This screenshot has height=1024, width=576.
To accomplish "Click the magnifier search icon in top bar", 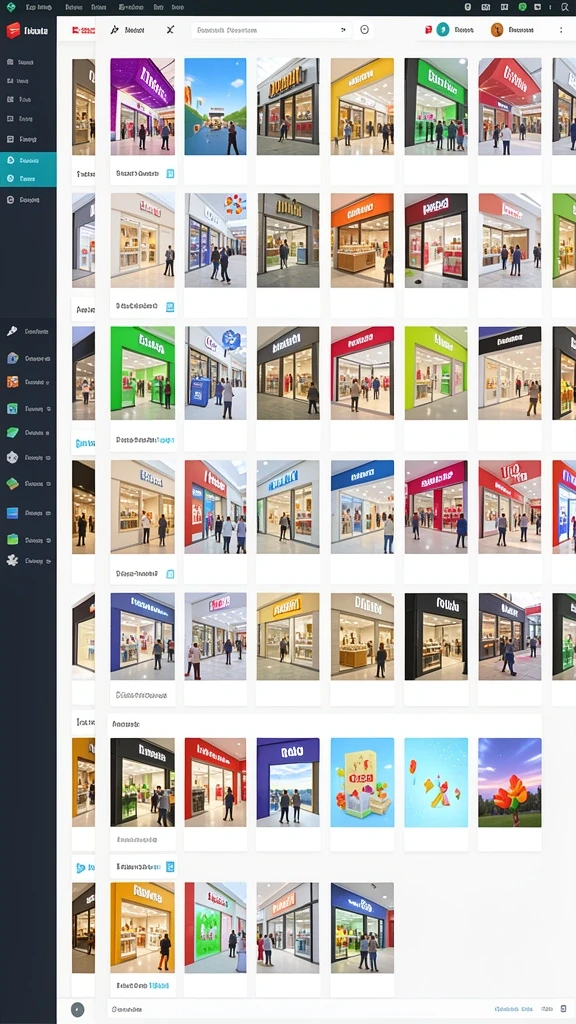I will [x=565, y=7].
